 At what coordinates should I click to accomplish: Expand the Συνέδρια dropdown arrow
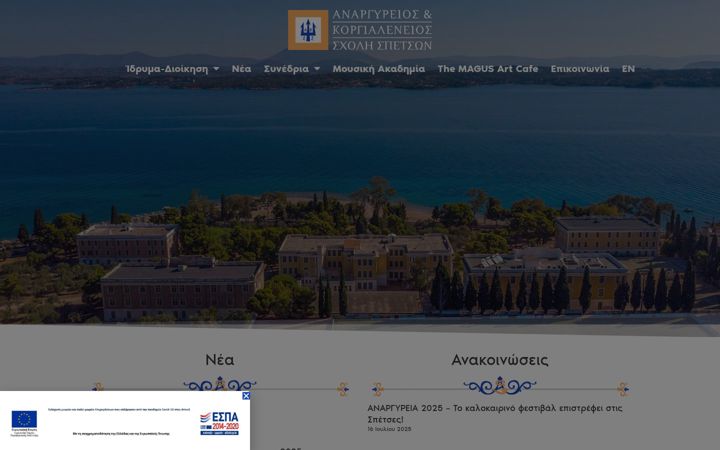pyautogui.click(x=317, y=69)
